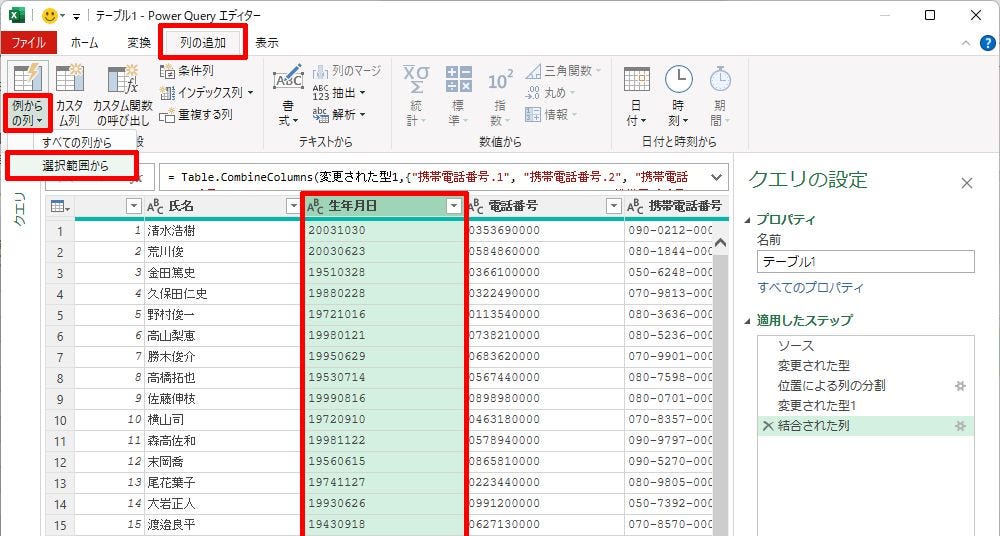Open the インデックス列 dropdown

coord(250,93)
